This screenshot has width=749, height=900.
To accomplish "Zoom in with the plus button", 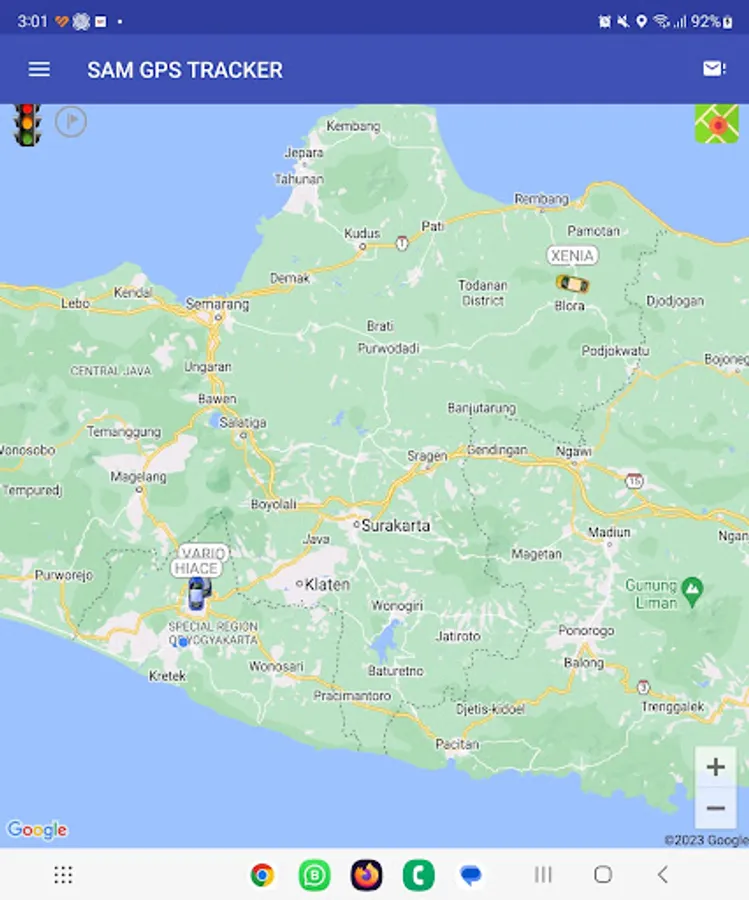I will [715, 767].
